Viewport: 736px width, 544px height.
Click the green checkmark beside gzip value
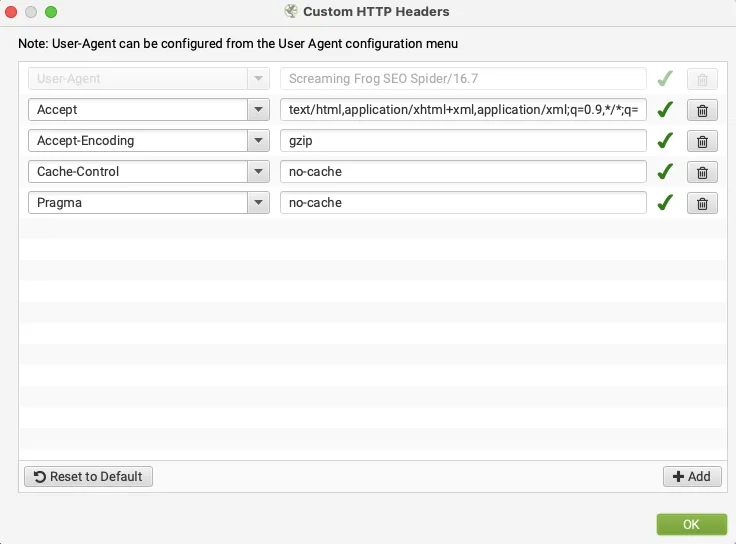(665, 140)
